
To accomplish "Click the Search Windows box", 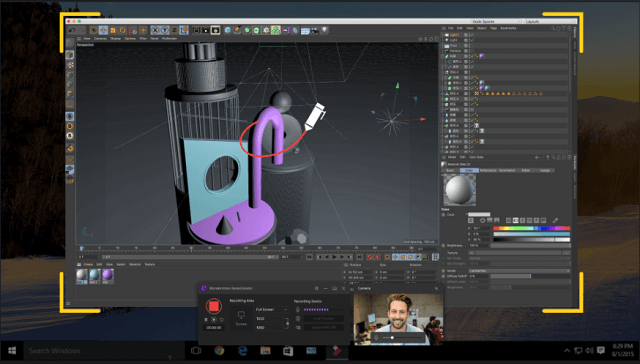I will (104, 351).
